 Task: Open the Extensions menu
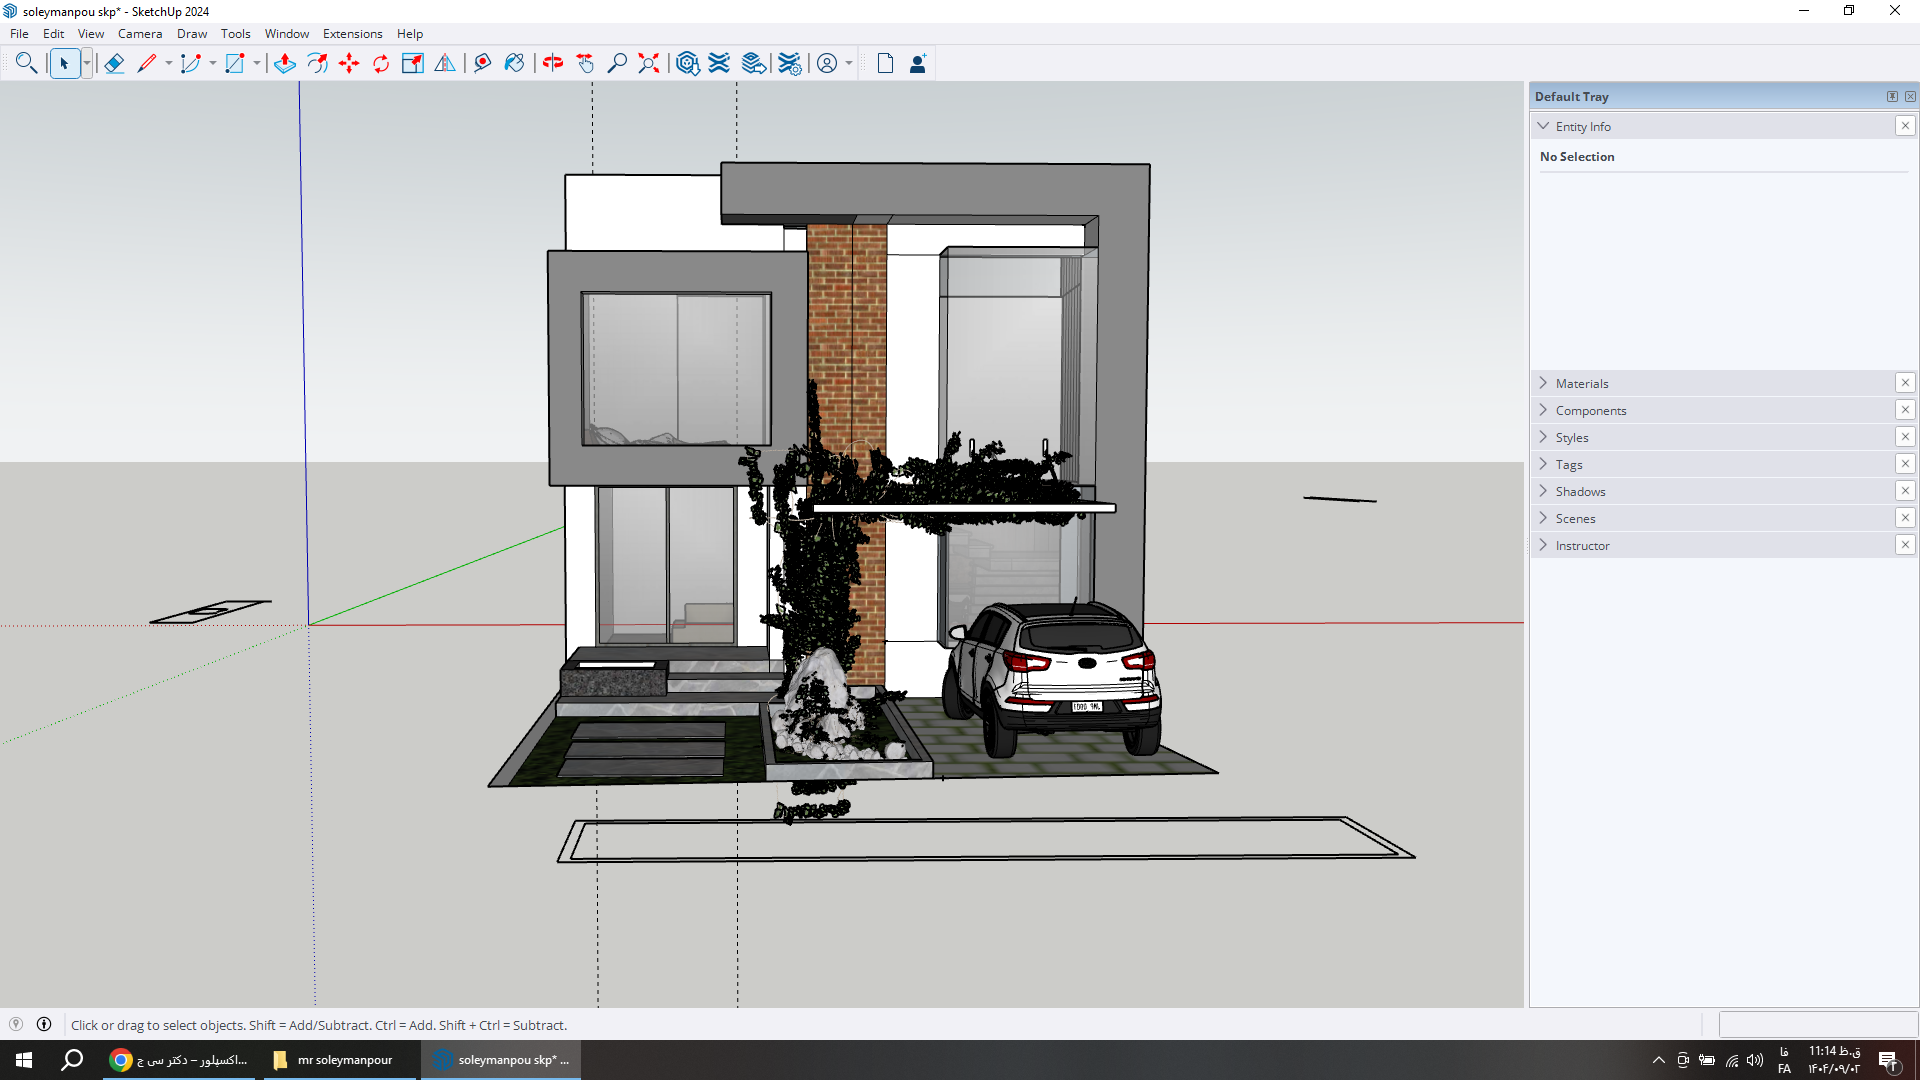(353, 33)
